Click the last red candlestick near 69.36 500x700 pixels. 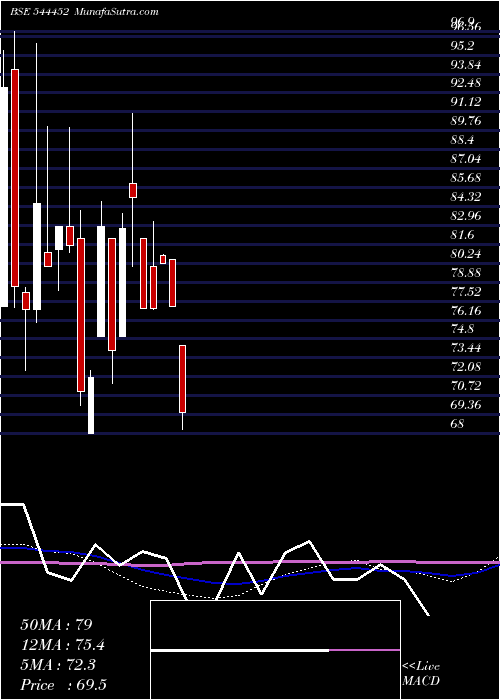(183, 379)
